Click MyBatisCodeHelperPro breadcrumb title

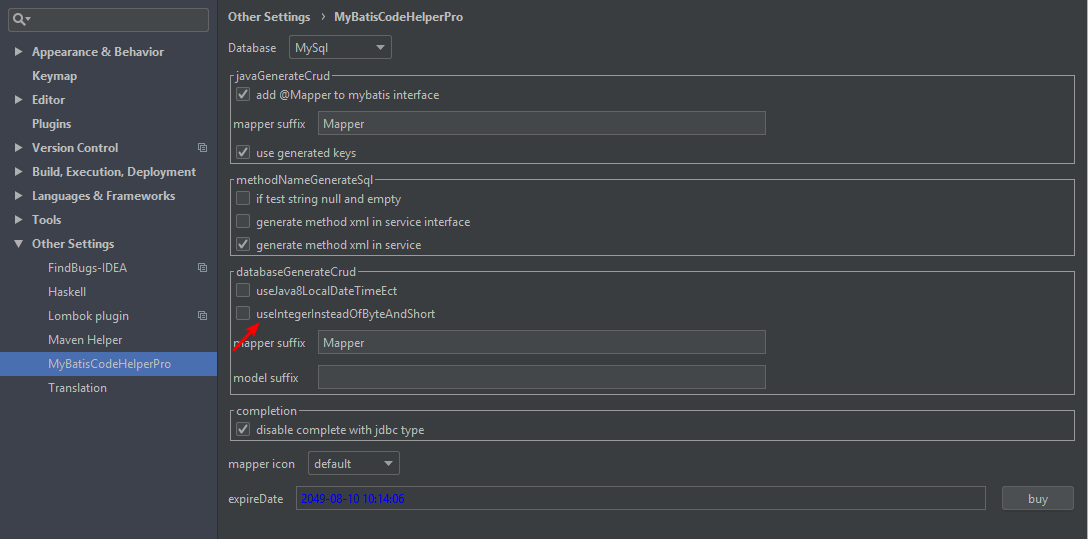tap(398, 17)
